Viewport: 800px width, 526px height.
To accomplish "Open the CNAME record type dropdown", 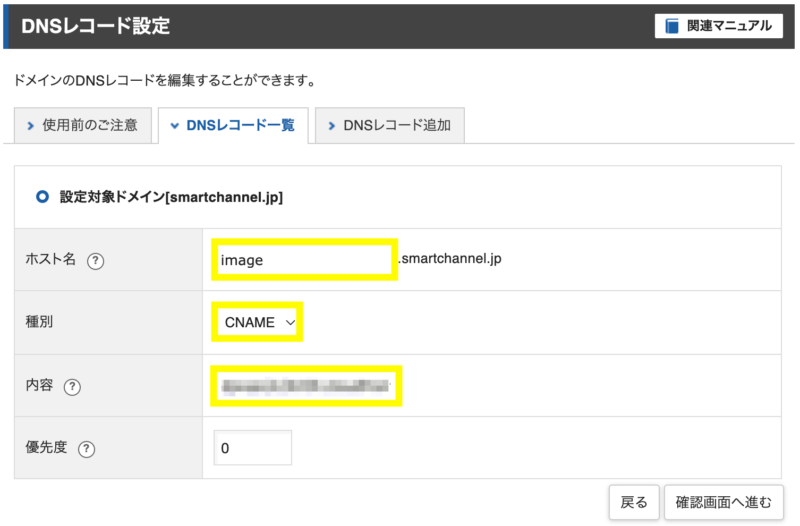I will (258, 322).
